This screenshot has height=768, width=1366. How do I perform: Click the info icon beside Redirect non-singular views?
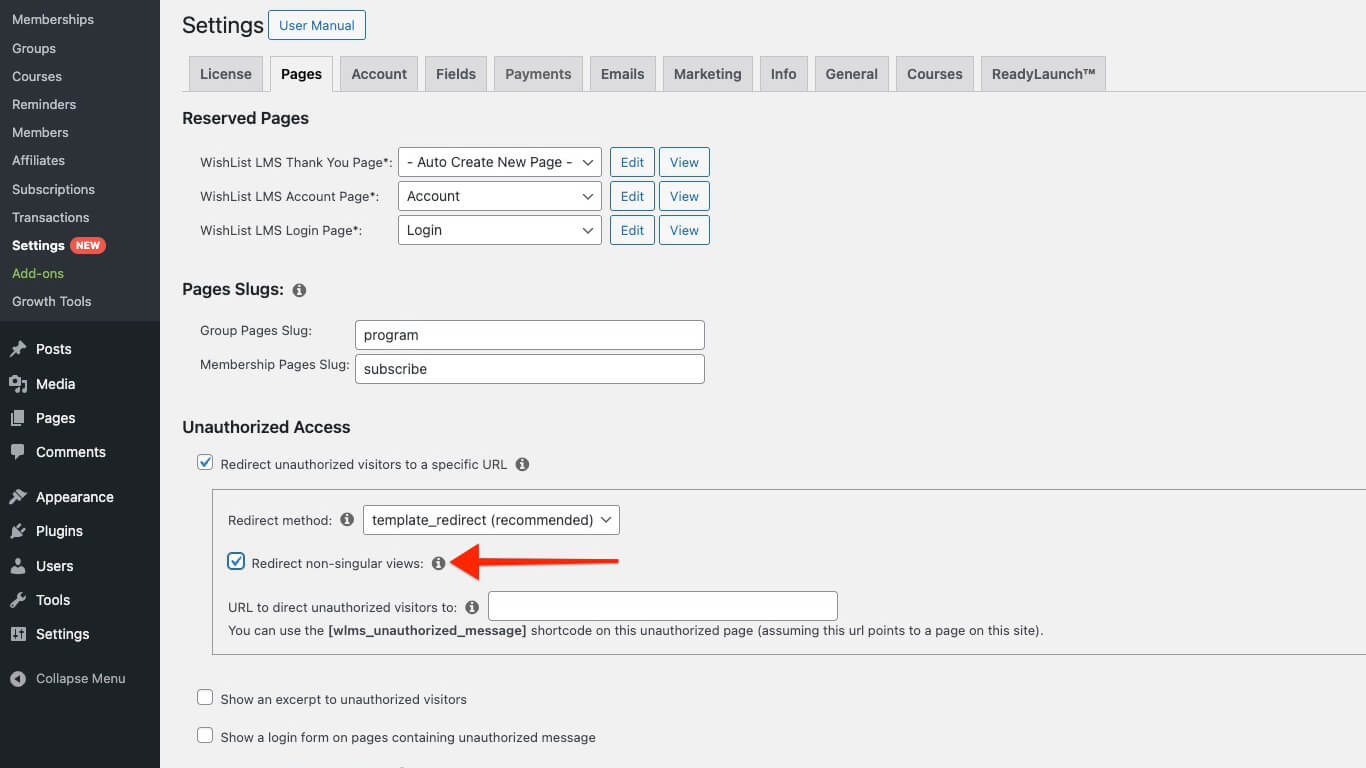tap(438, 563)
